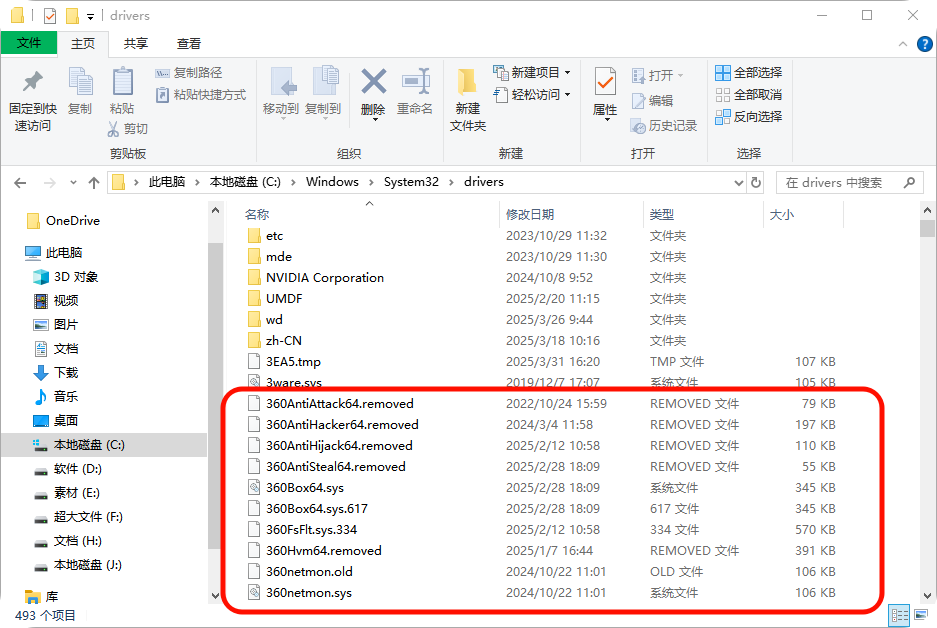The image size is (937, 628).
Task: Click the navigation pane scroll up arrow
Action: point(216,210)
